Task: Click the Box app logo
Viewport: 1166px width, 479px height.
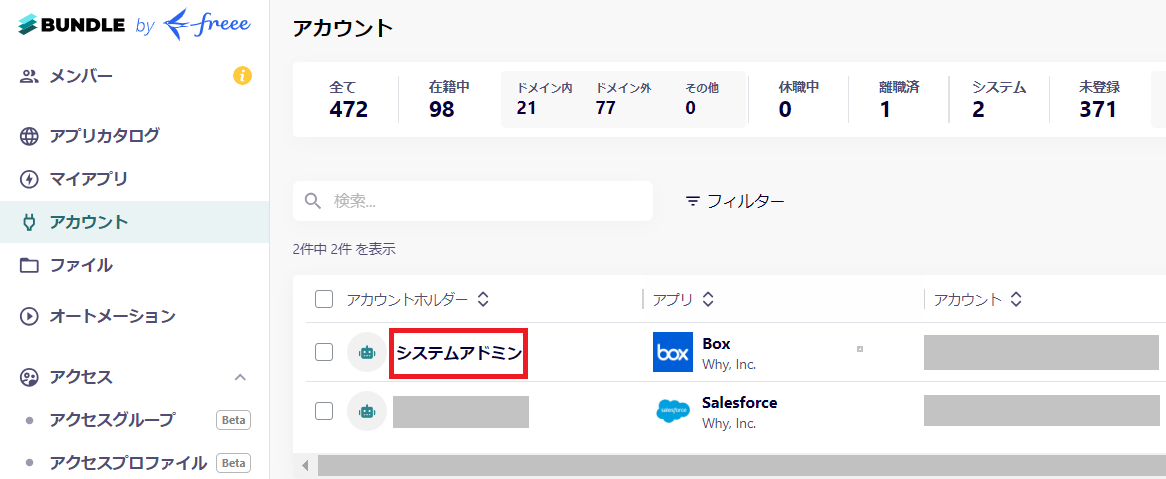Action: [673, 352]
